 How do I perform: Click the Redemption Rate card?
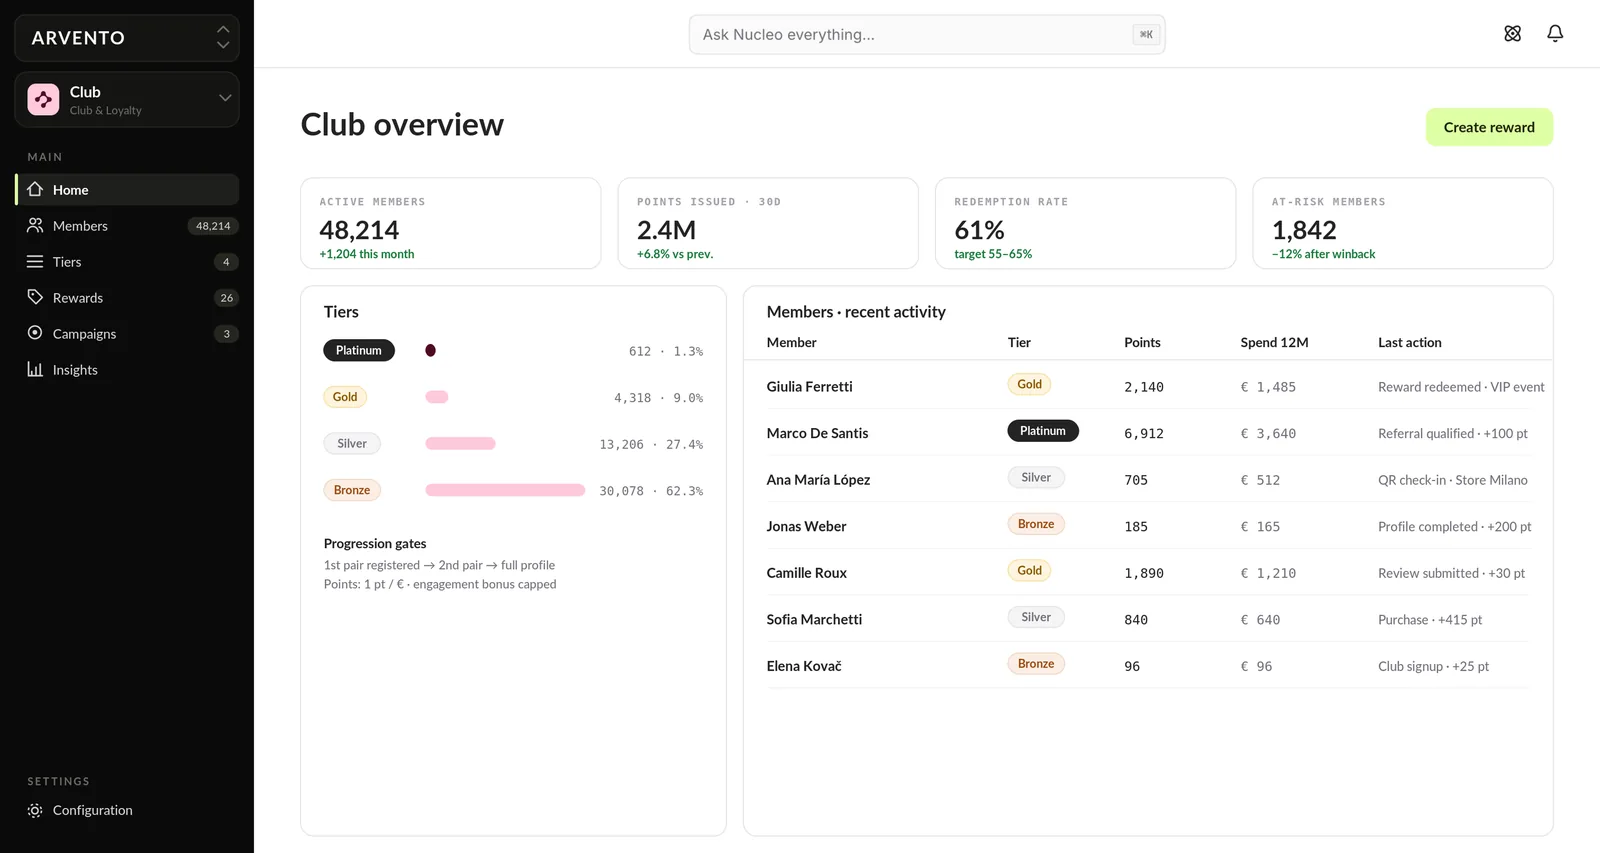point(1085,223)
